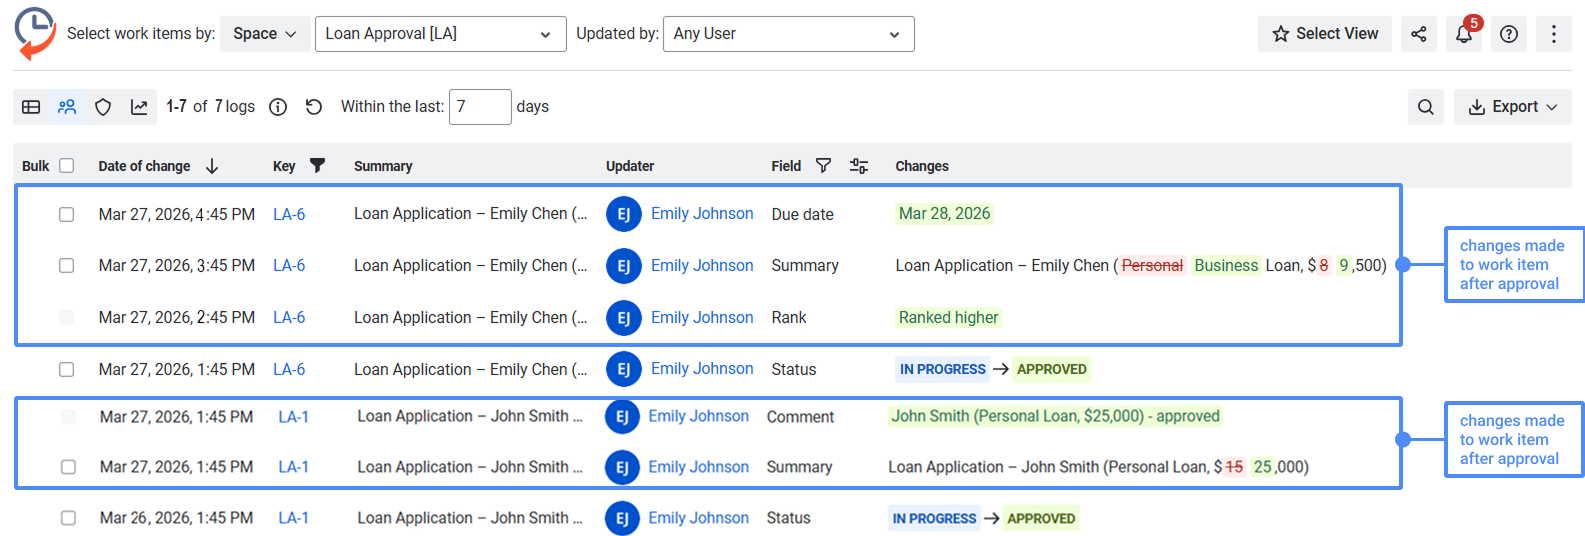Open the help question mark icon
The height and width of the screenshot is (536, 1585).
tap(1509, 34)
